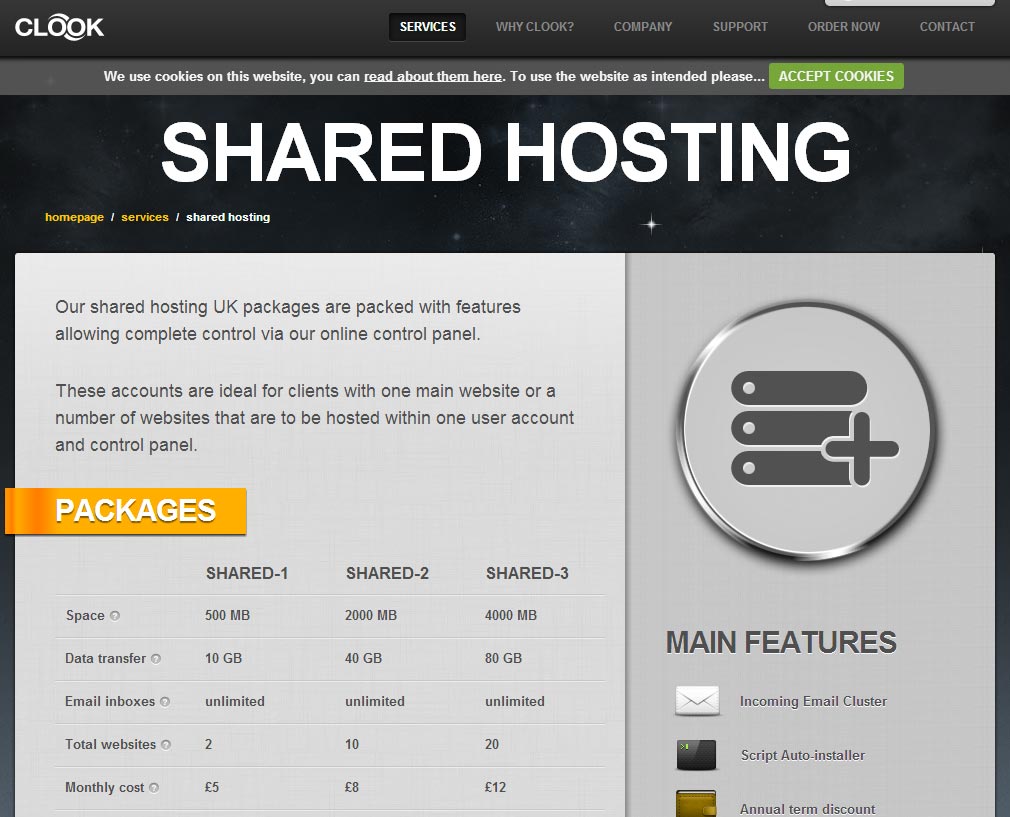This screenshot has width=1010, height=817.
Task: Click the PACKAGES banner heading
Action: (x=126, y=511)
